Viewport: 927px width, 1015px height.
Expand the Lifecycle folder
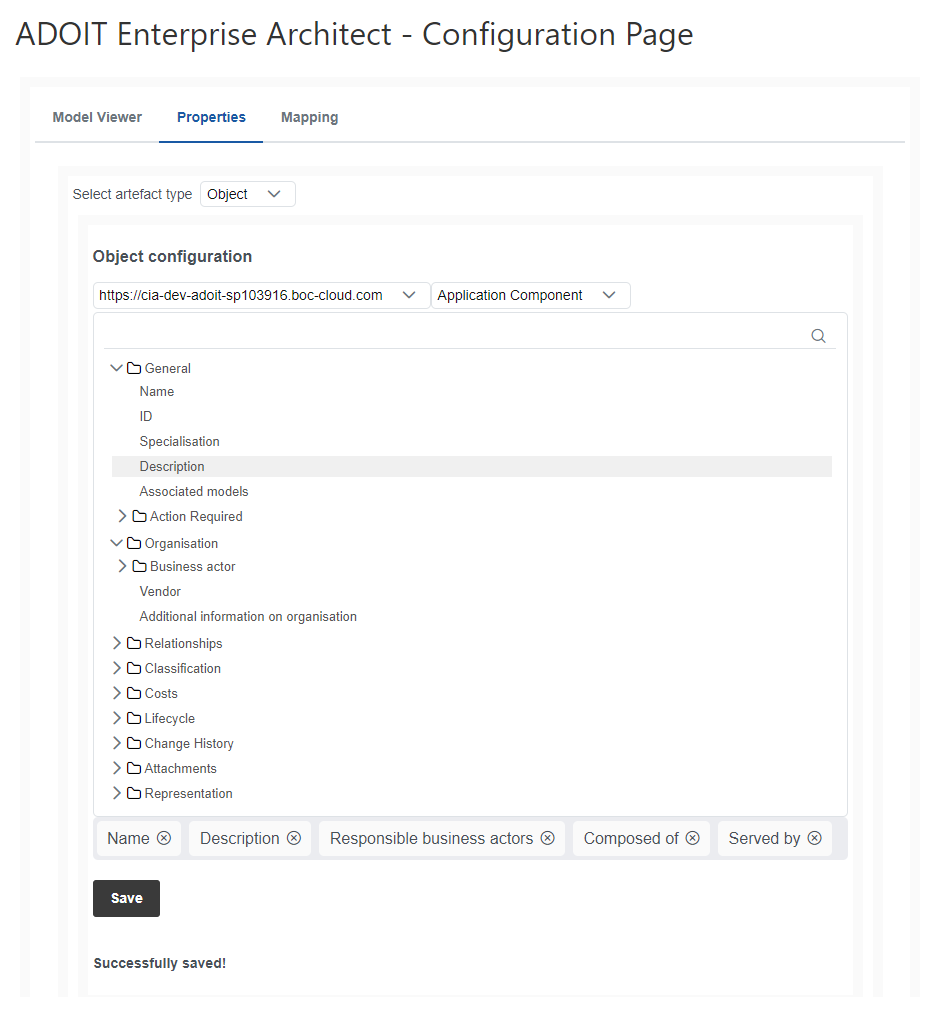[117, 718]
